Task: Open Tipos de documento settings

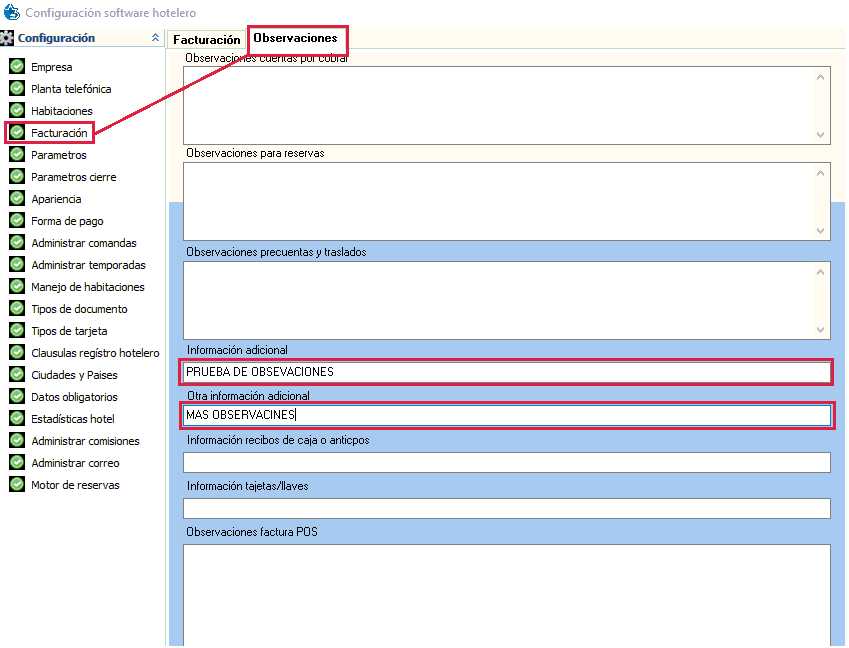Action: tap(79, 309)
